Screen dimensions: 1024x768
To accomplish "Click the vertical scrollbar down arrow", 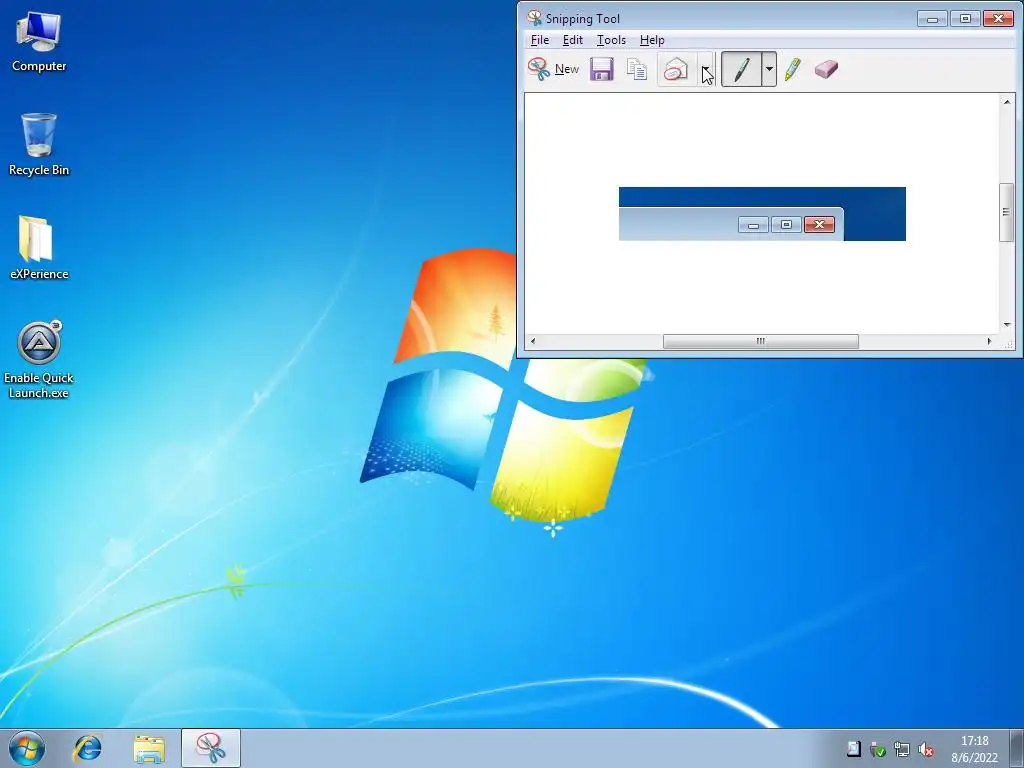I will pyautogui.click(x=1006, y=325).
